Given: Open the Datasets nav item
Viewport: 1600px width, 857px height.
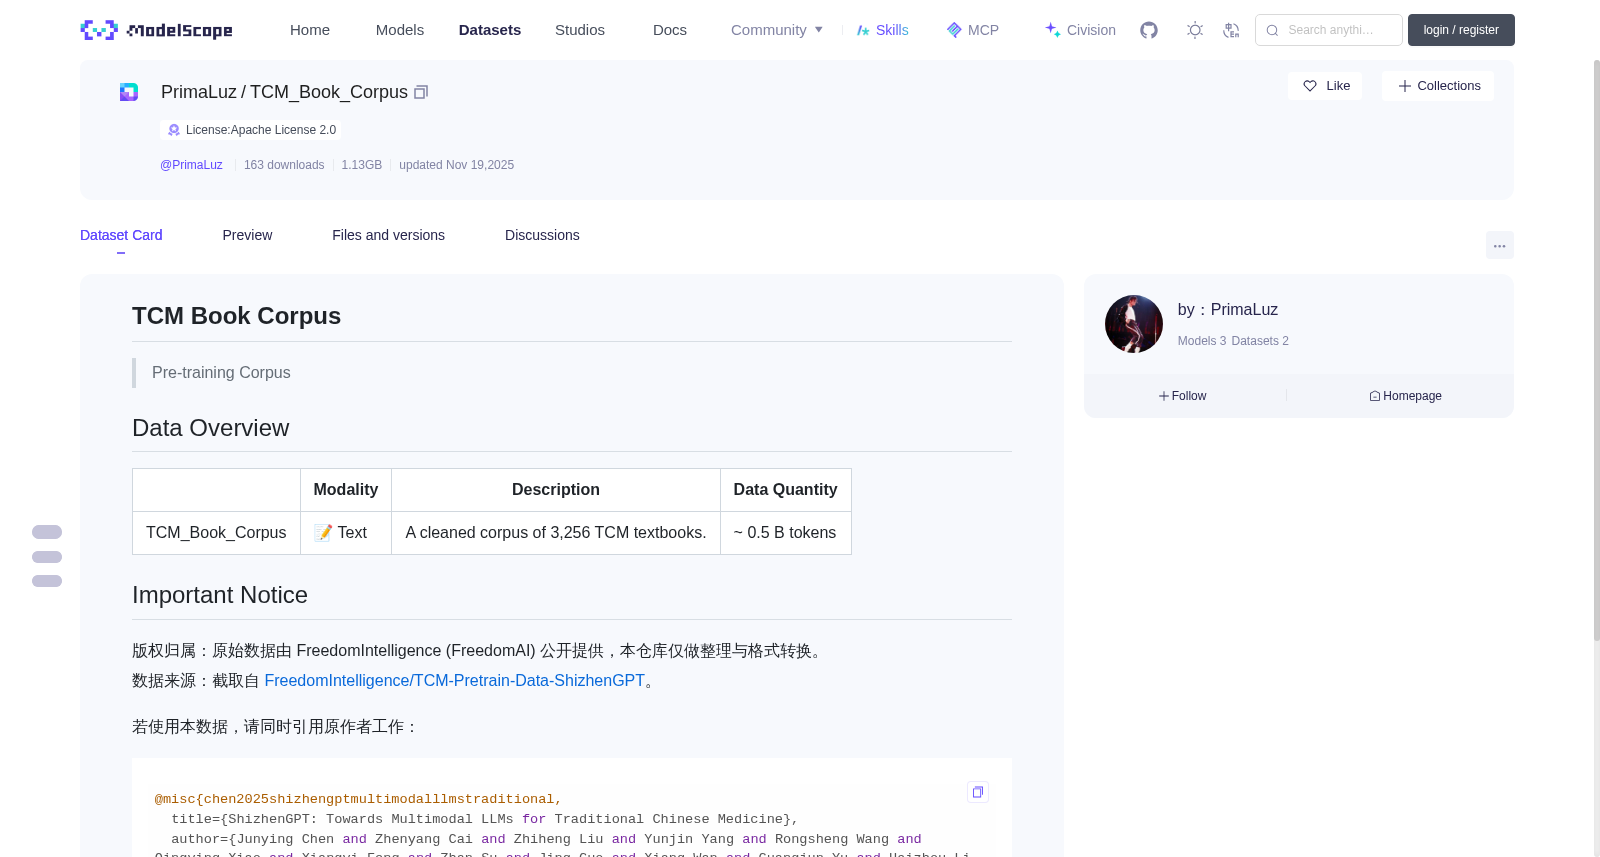Looking at the screenshot, I should 490,30.
